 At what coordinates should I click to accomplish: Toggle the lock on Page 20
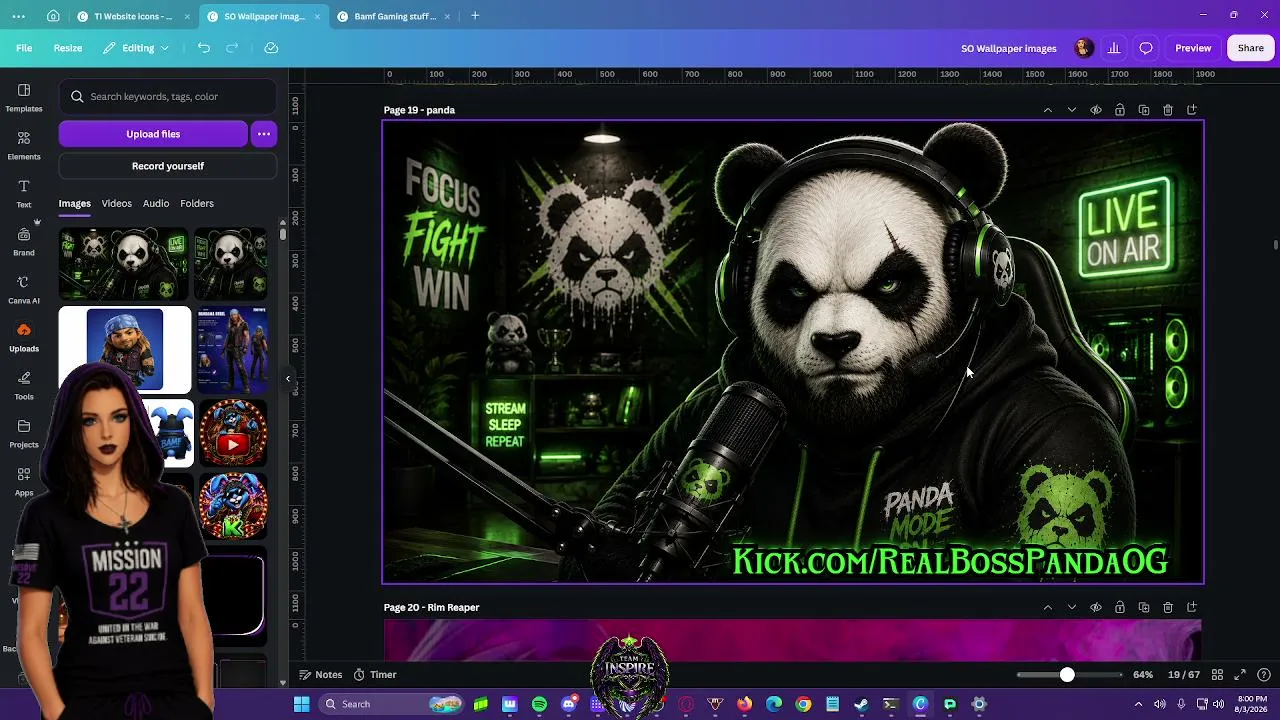pyautogui.click(x=1120, y=607)
